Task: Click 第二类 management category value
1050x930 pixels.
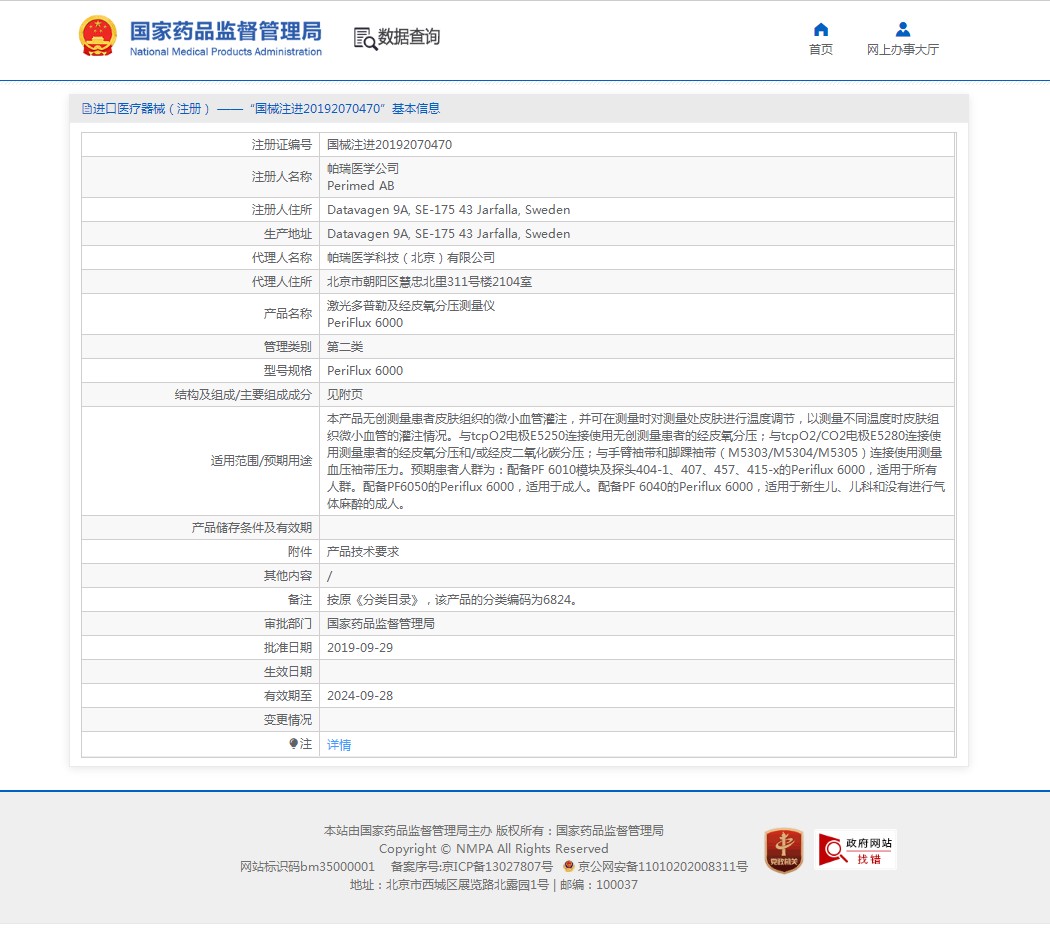Action: 345,347
